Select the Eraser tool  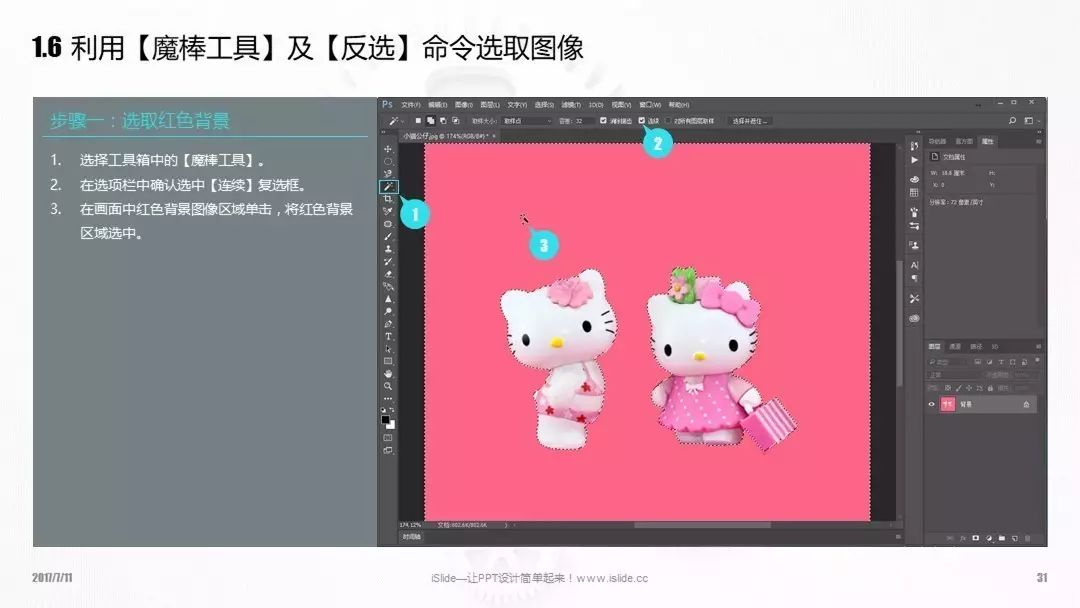pos(388,273)
